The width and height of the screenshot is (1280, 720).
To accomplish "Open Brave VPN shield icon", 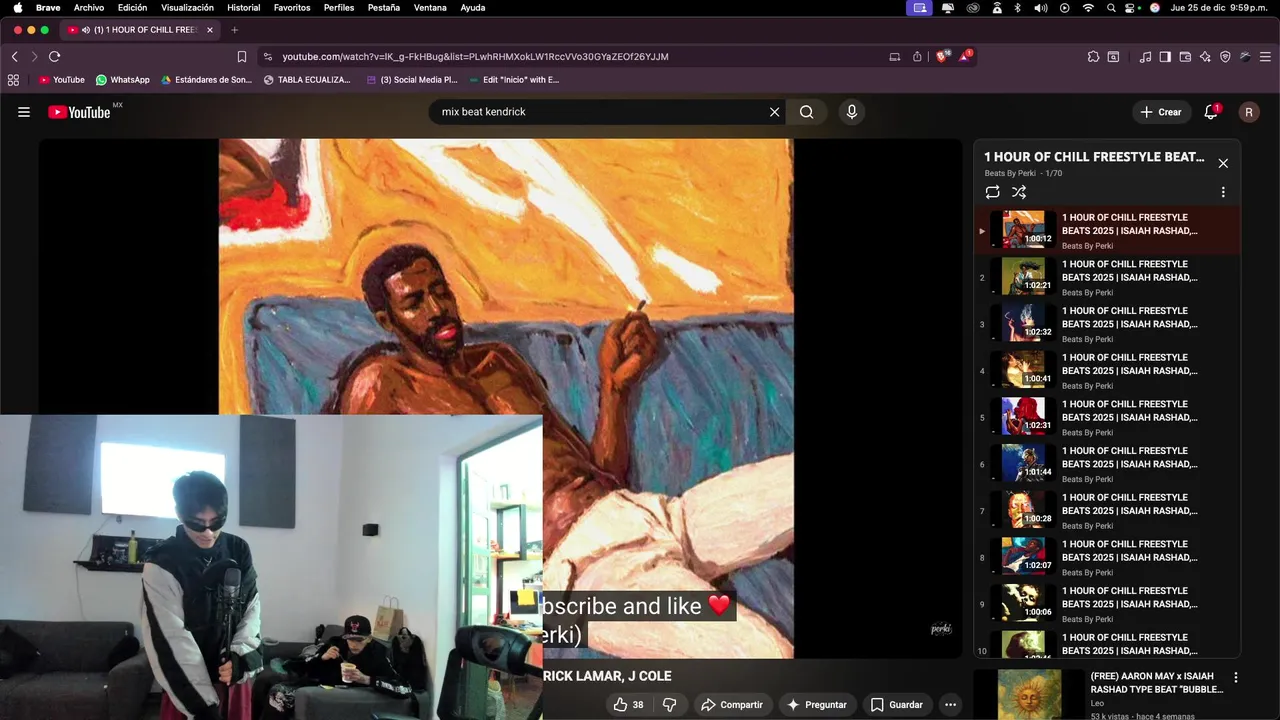I will (x=1225, y=57).
